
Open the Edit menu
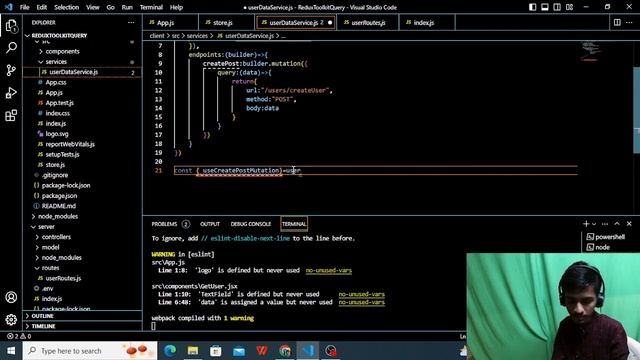point(42,7)
